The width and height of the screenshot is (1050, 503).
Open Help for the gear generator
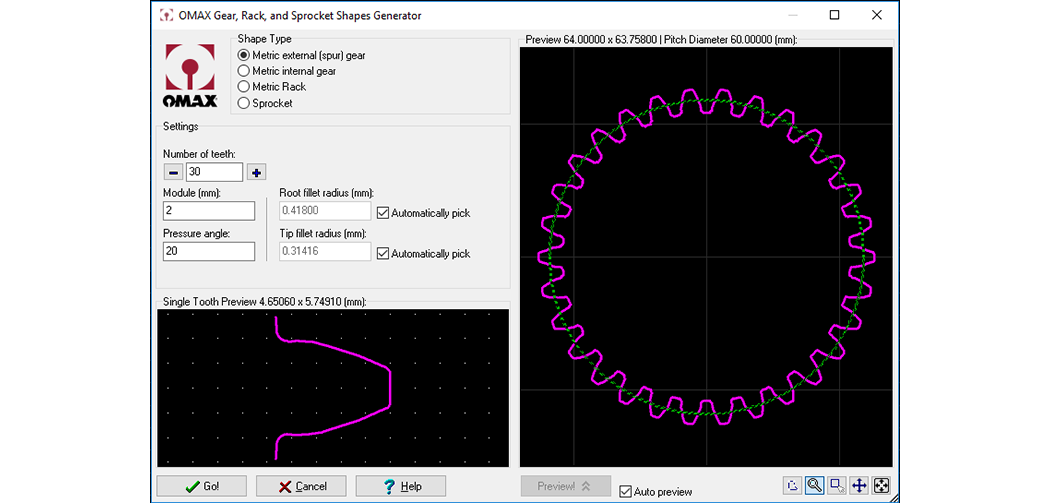[401, 486]
